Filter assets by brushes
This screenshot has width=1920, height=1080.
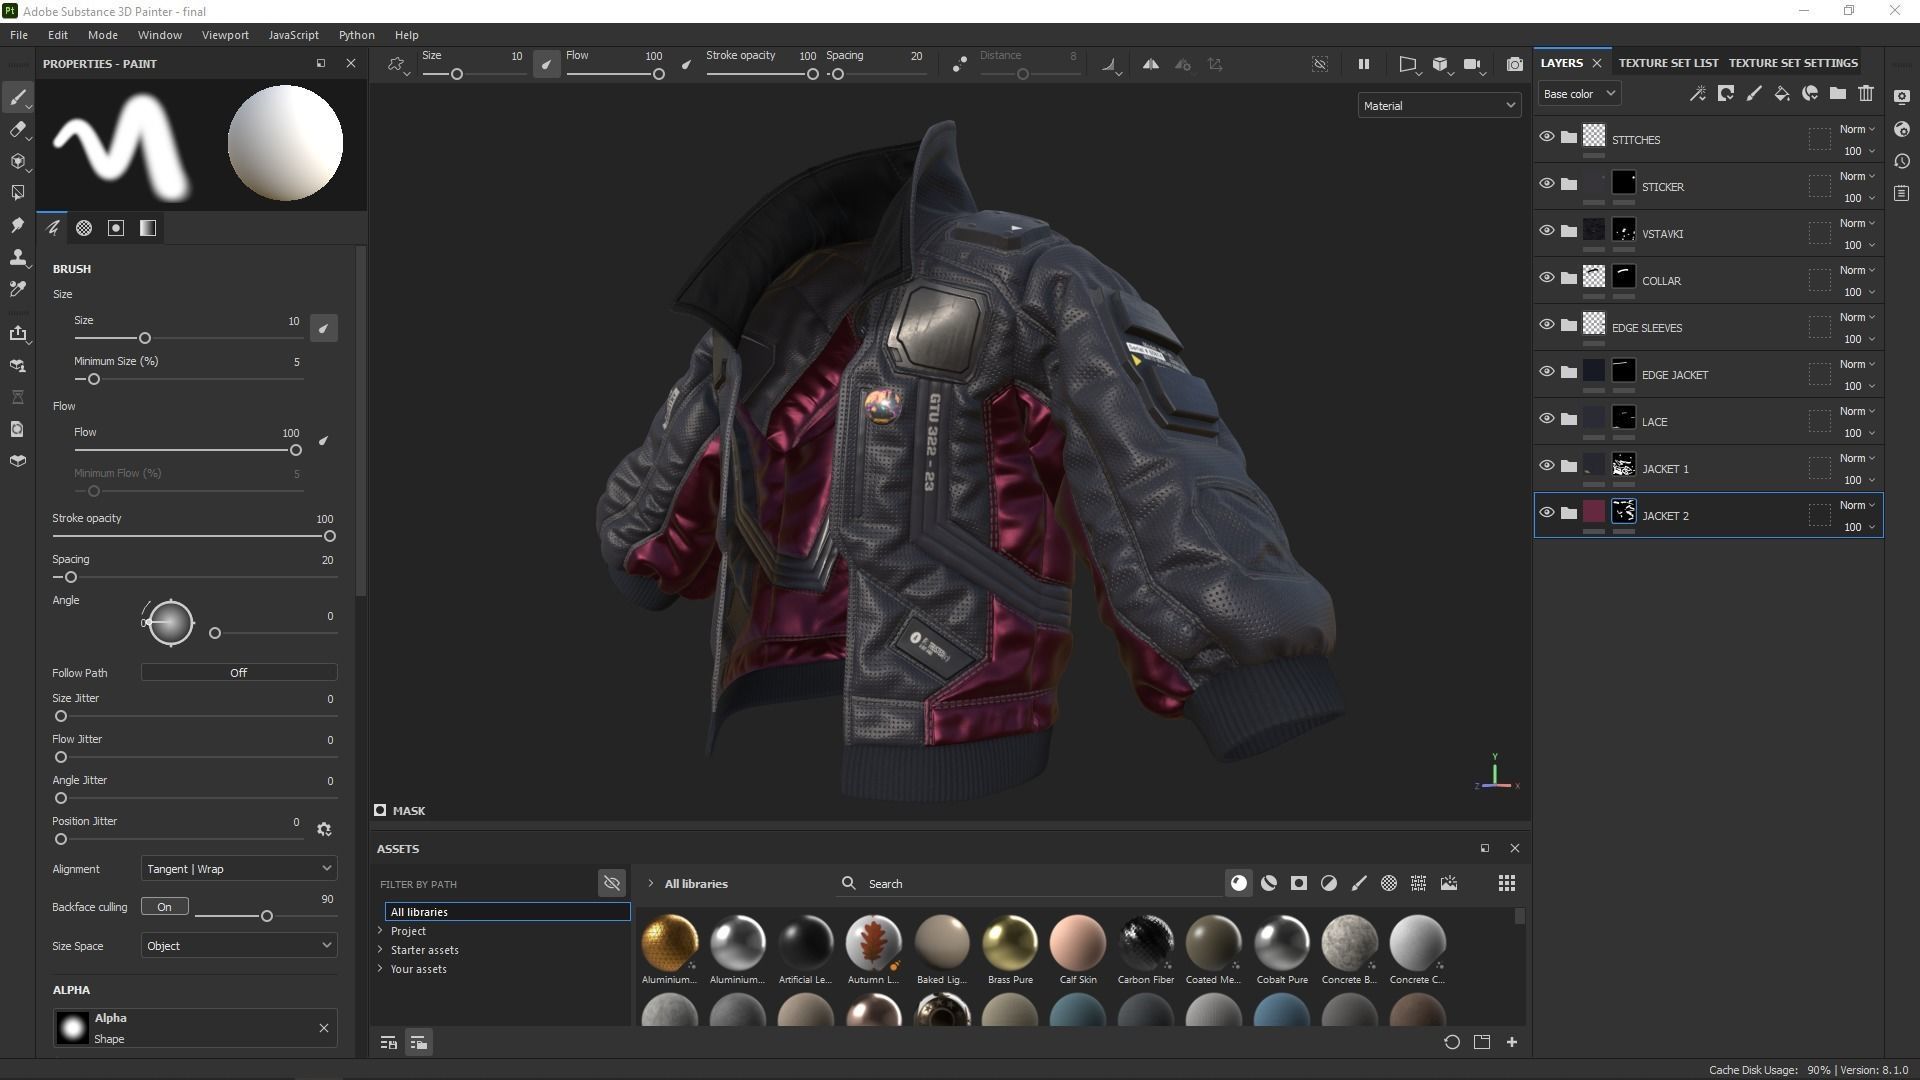1359,883
